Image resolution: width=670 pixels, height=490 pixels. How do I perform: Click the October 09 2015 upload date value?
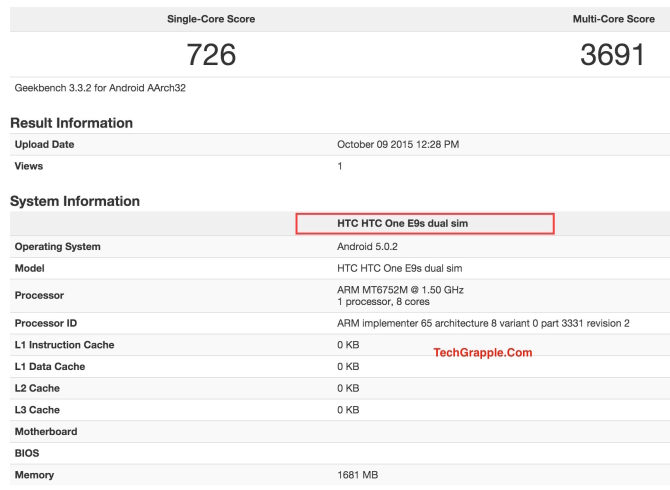point(398,144)
